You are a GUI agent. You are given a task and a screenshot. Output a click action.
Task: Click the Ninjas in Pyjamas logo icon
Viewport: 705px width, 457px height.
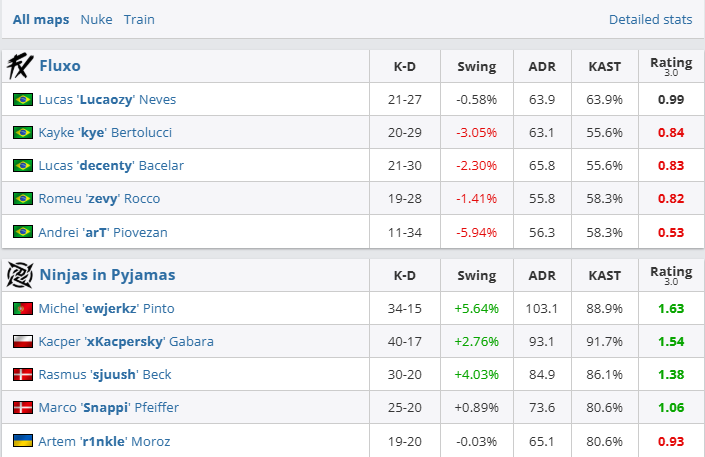20,275
